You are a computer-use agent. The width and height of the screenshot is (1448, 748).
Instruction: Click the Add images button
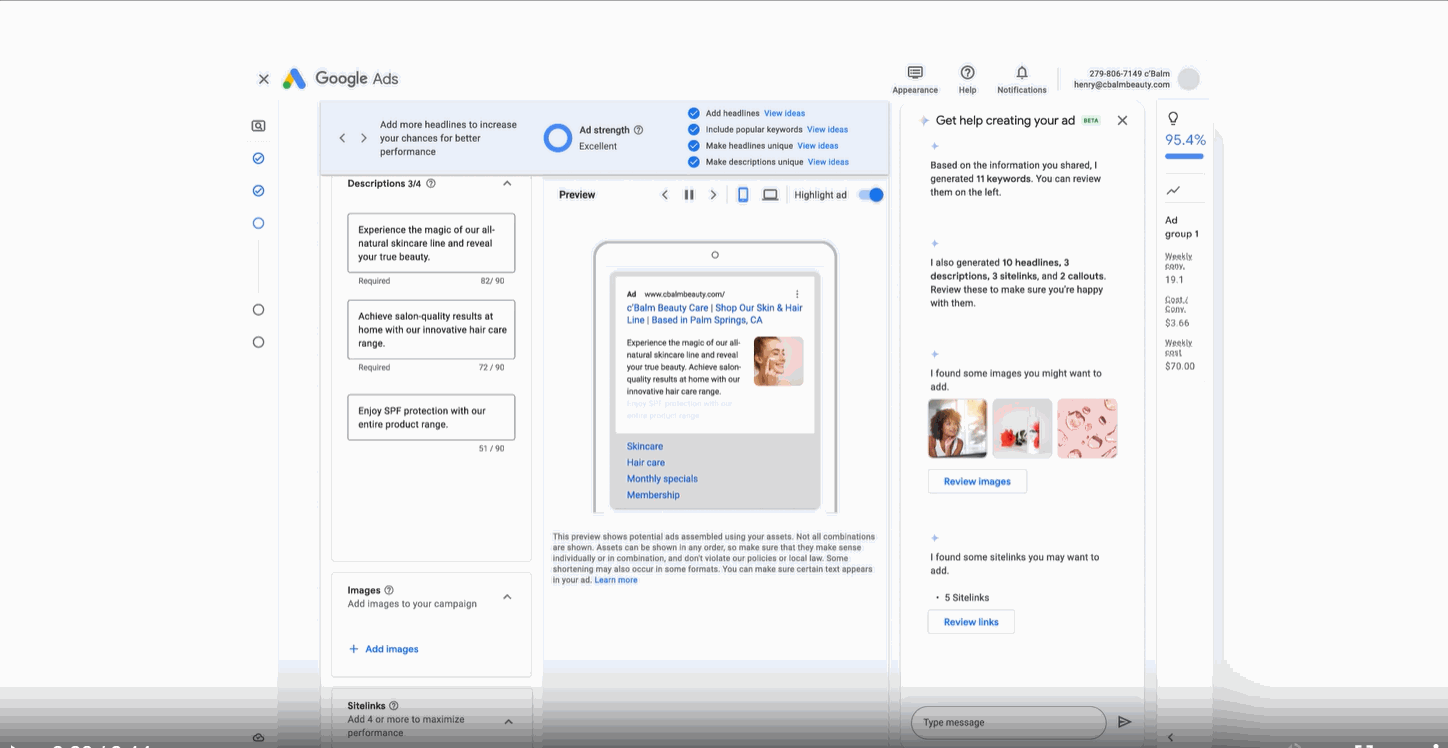(384, 649)
